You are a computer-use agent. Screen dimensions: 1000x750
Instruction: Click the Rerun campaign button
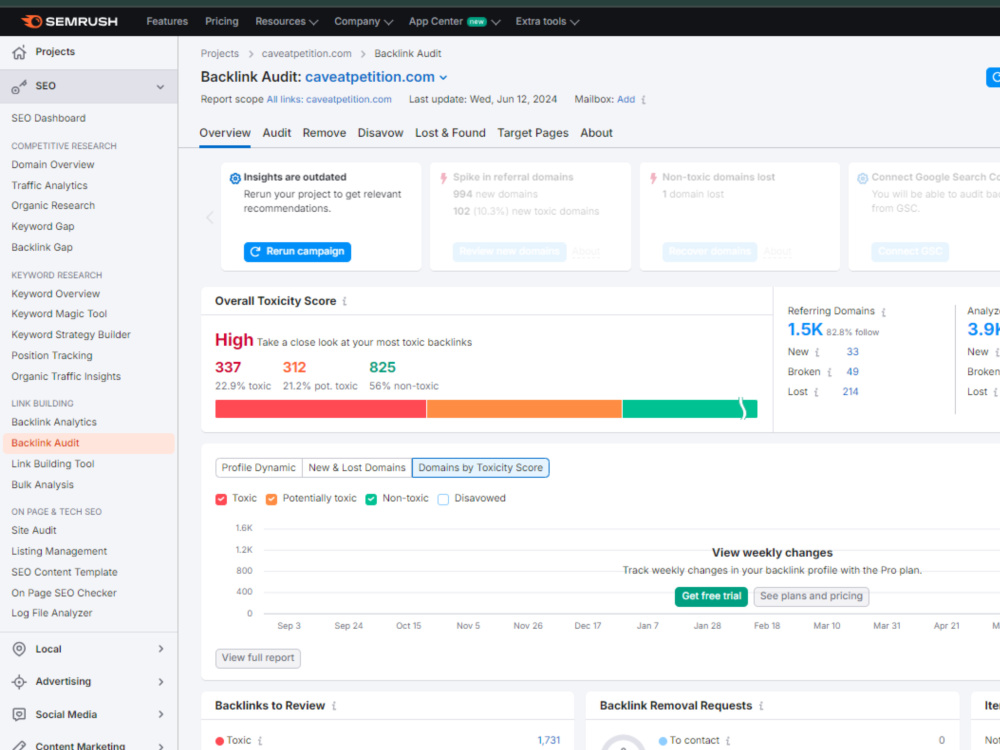click(x=297, y=251)
